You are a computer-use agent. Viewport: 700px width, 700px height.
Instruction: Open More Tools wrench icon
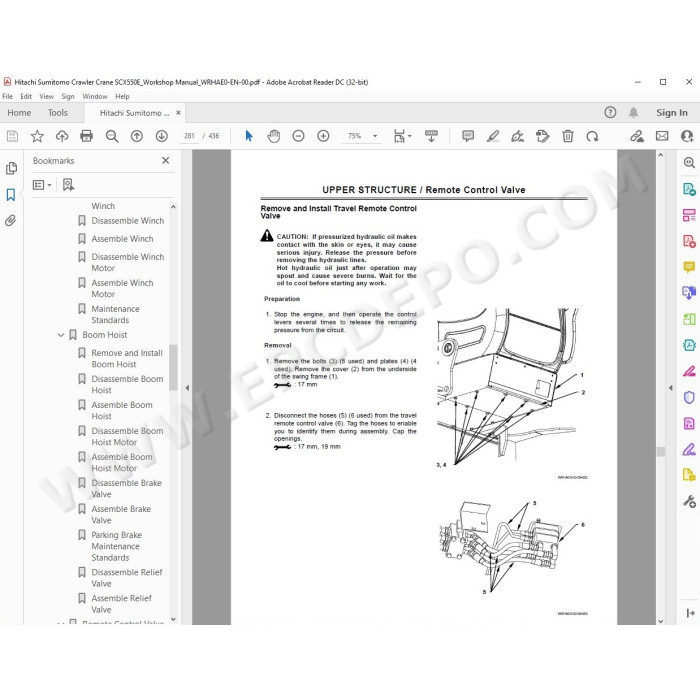689,501
